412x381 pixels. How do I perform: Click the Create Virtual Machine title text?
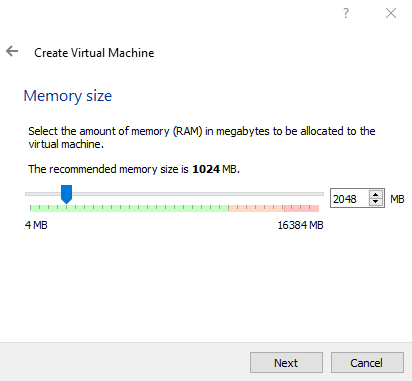[94, 53]
